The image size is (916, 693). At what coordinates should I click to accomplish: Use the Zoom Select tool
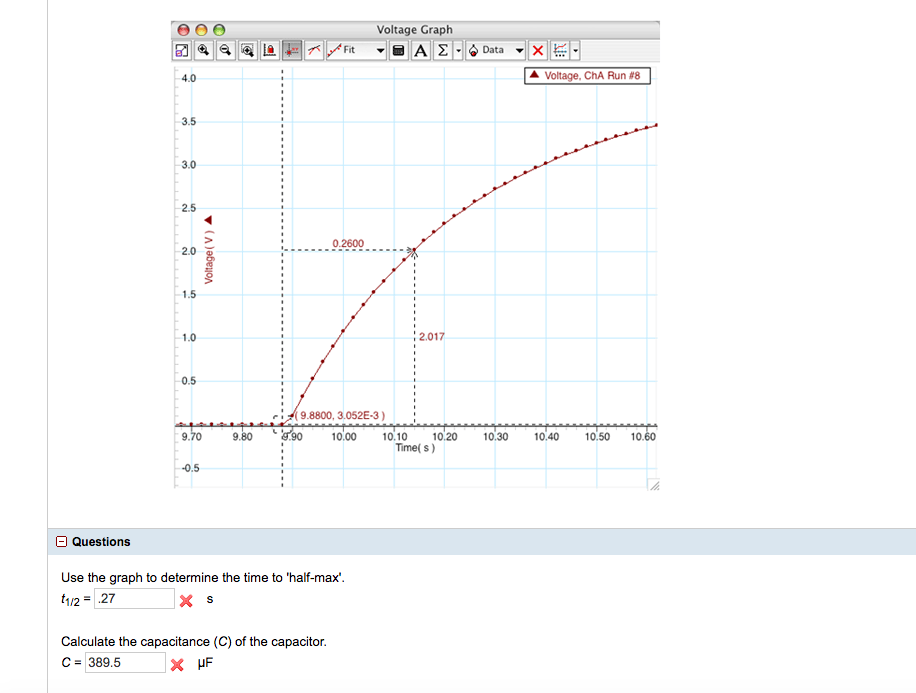(247, 50)
